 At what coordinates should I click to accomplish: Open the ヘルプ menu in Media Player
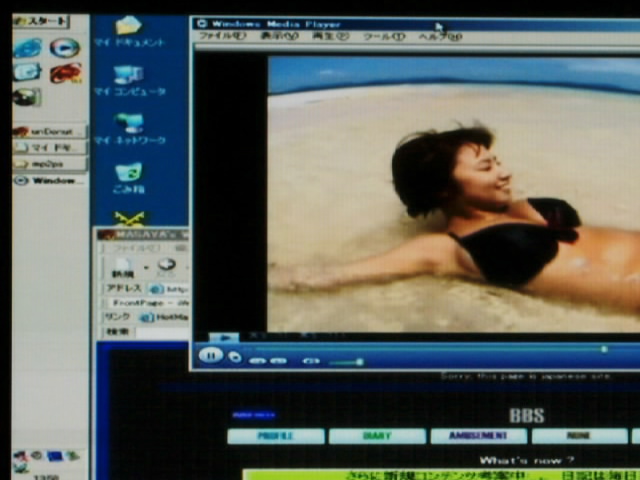(x=439, y=36)
